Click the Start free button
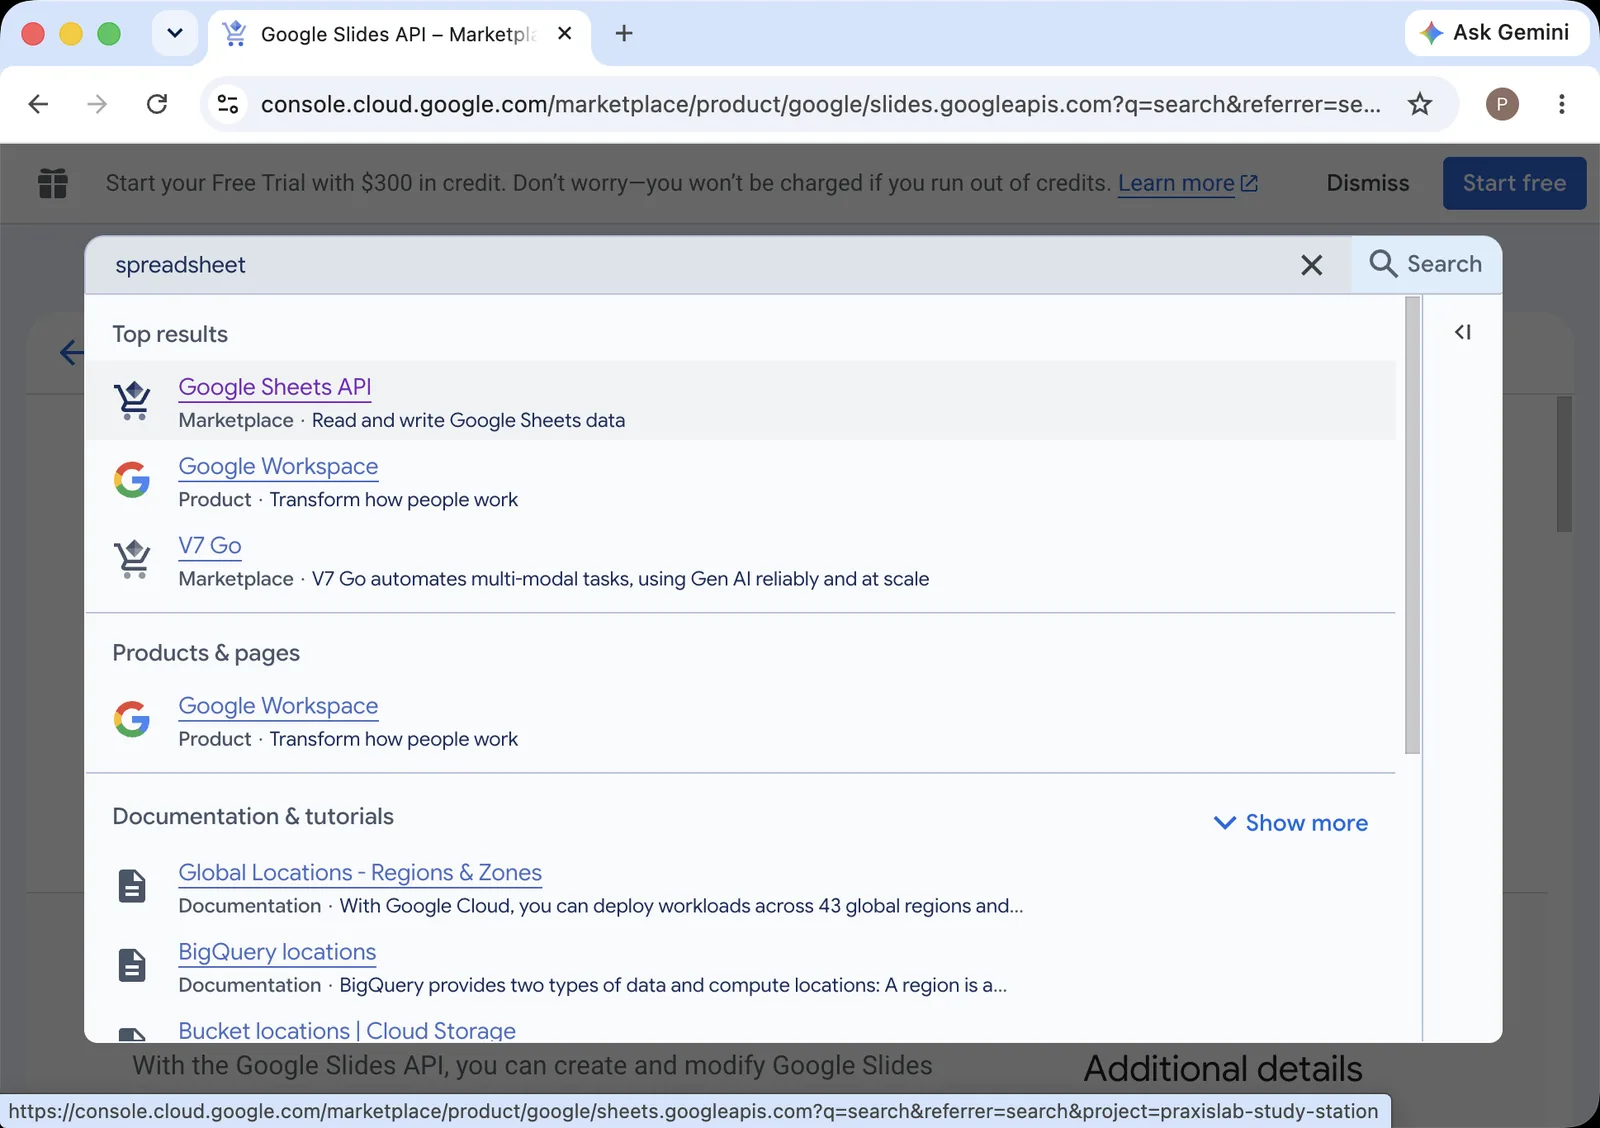The width and height of the screenshot is (1600, 1128). click(1514, 183)
